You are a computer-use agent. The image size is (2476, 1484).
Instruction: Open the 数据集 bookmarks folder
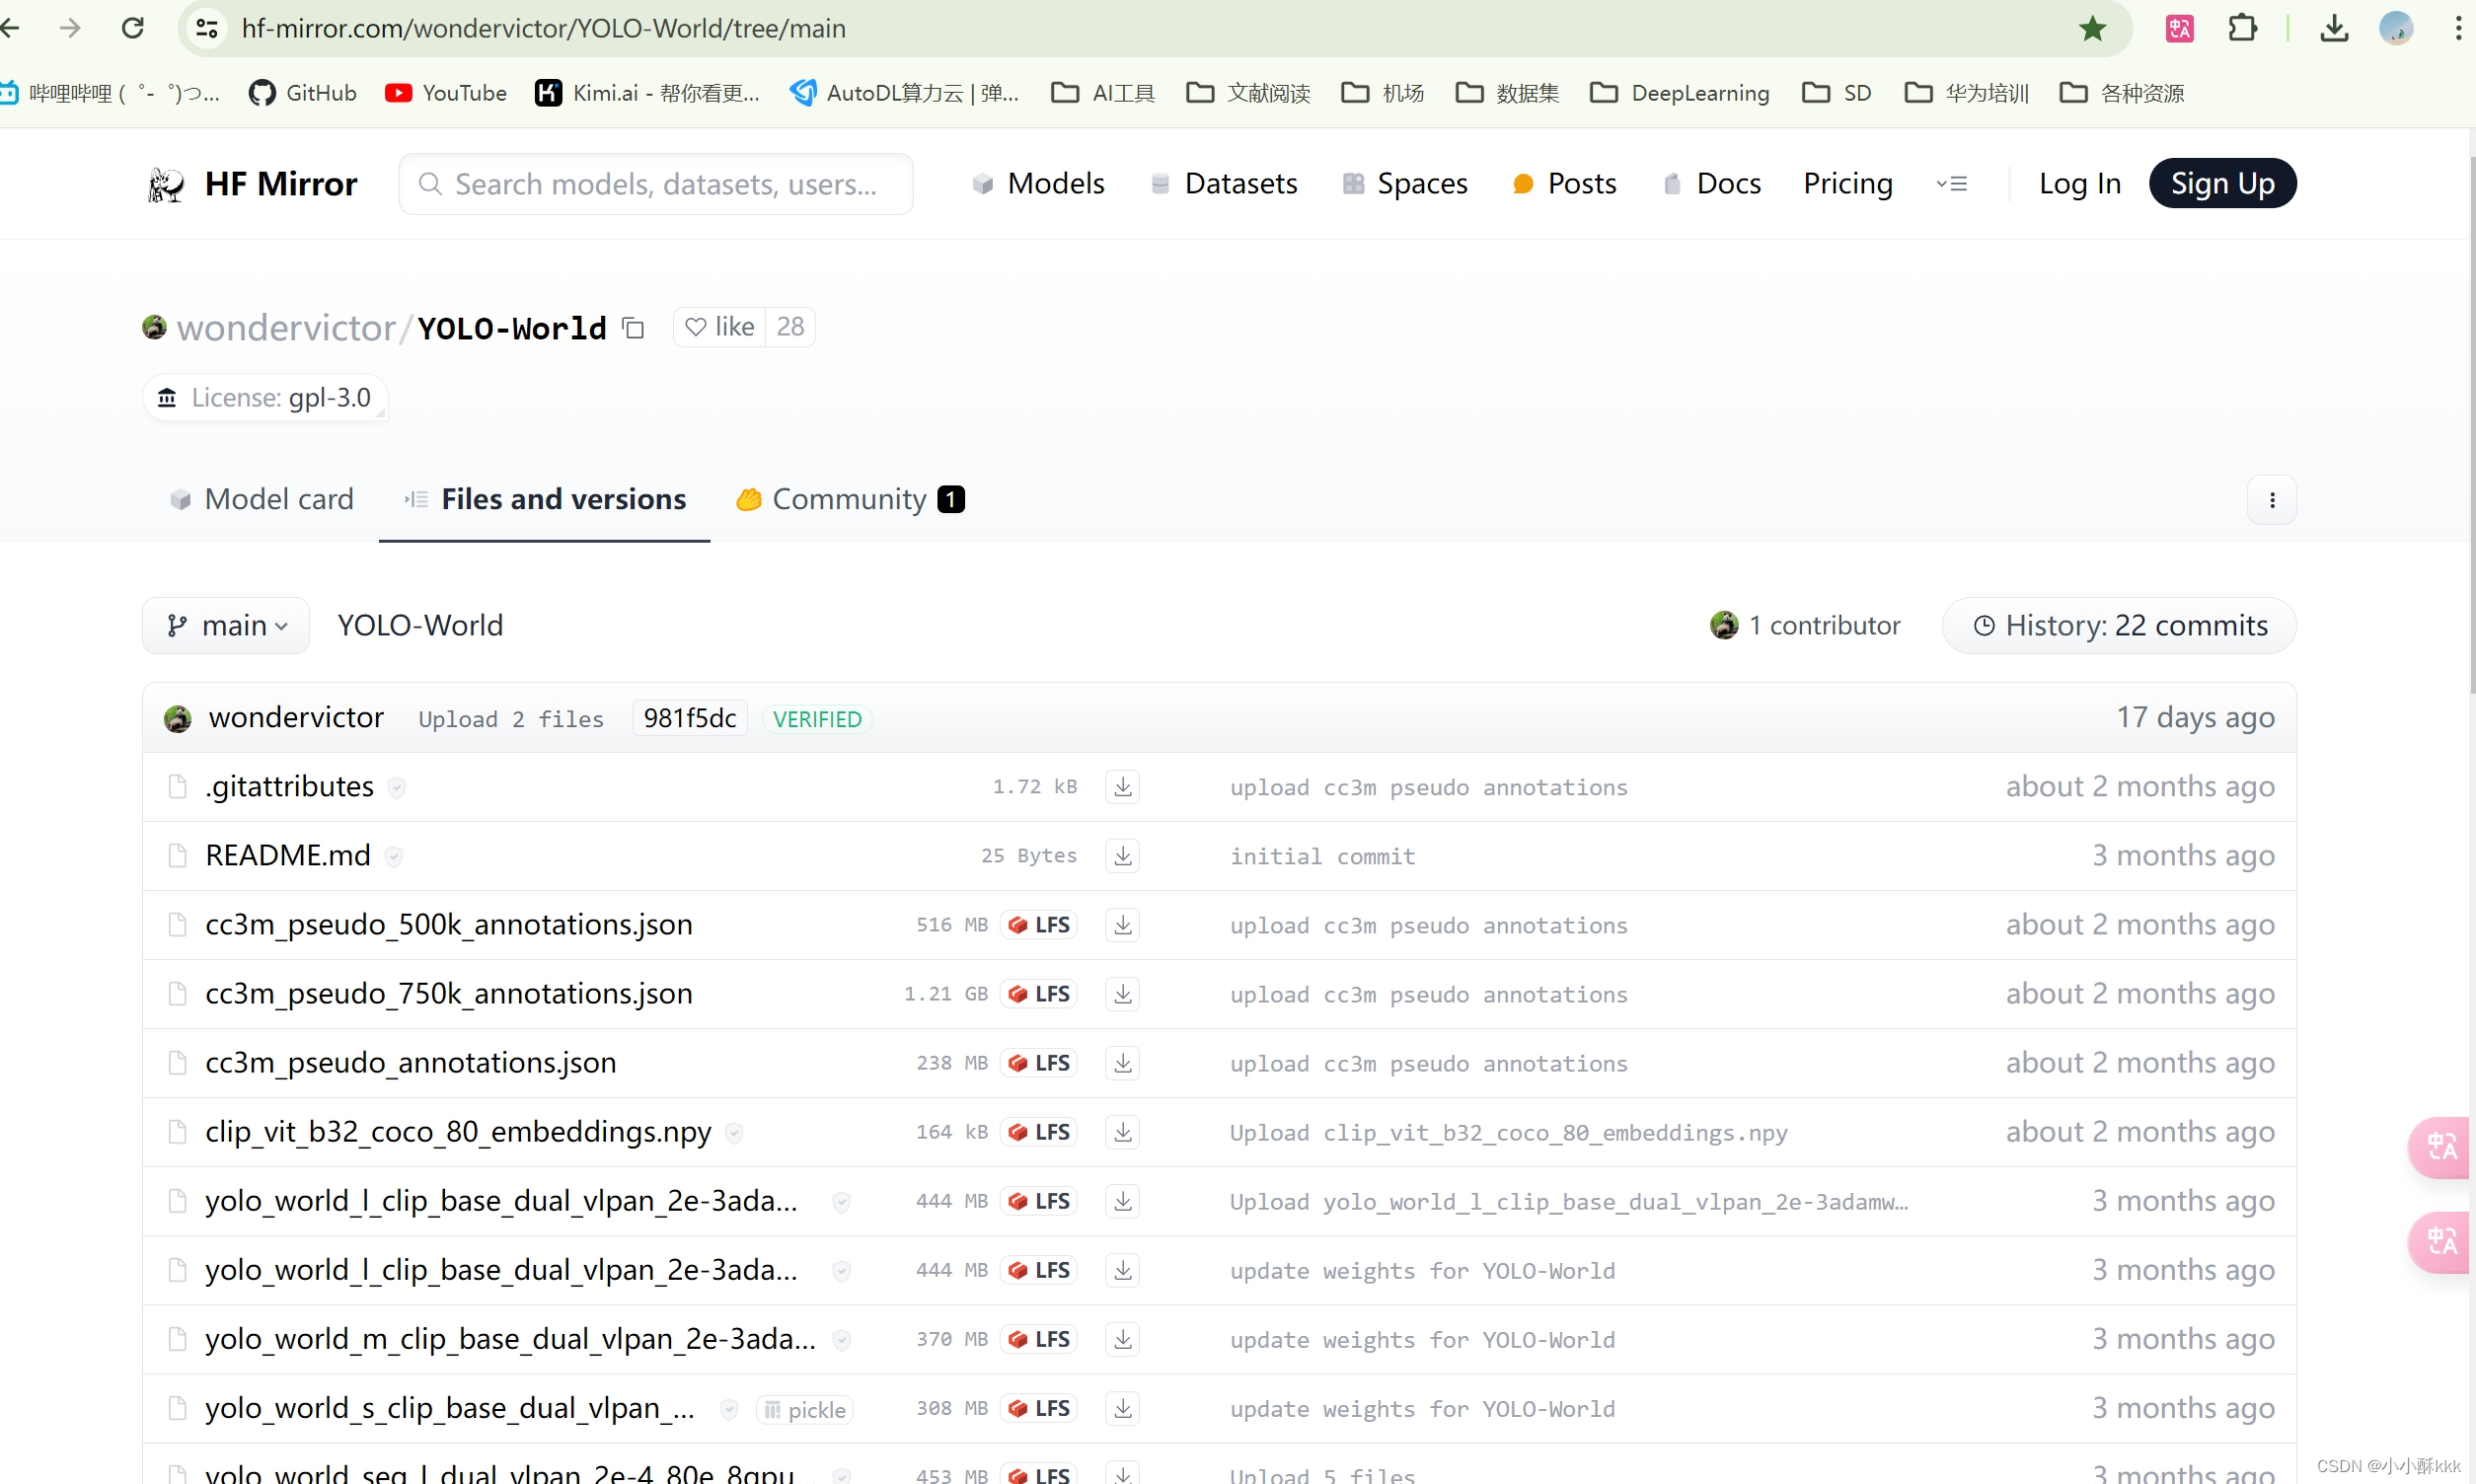click(x=1508, y=93)
